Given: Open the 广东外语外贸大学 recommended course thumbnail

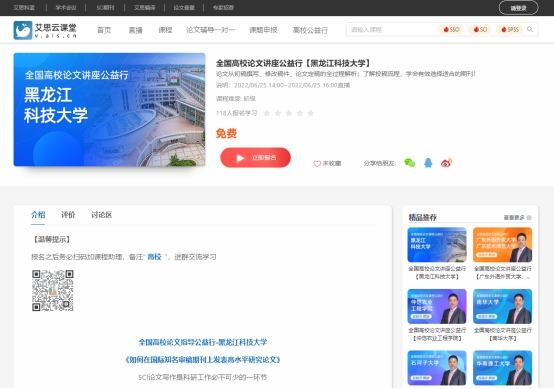Looking at the screenshot, I should [502, 244].
